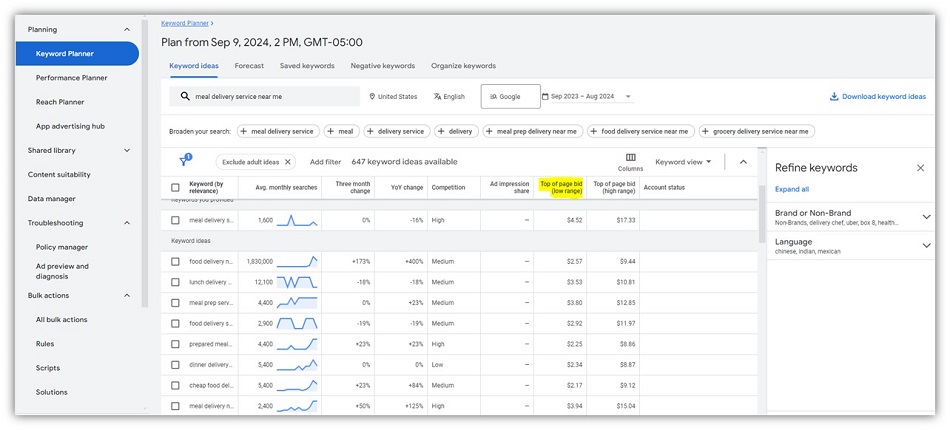Open the Keyword view dropdown
Image resolution: width=950 pixels, height=430 pixels.
point(683,161)
